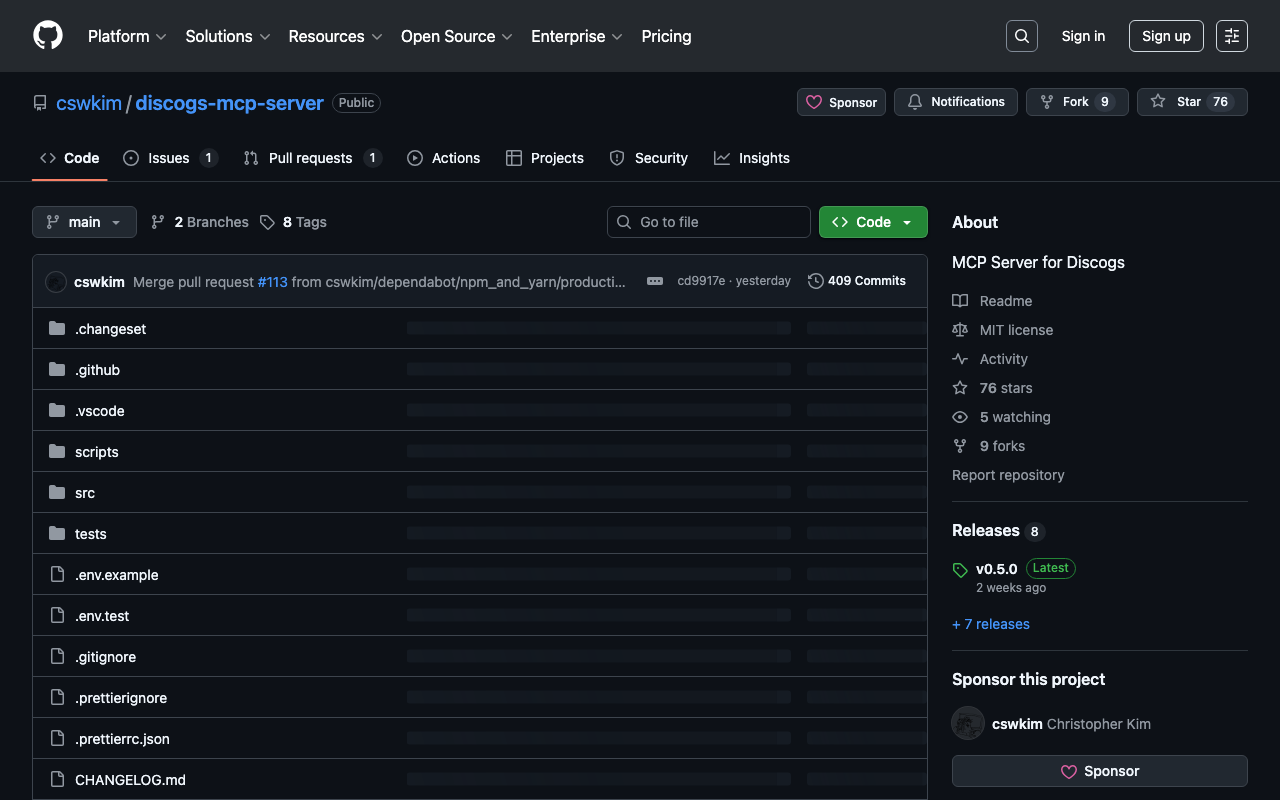The image size is (1280, 800).
Task: Click the Sign up button
Action: (1165, 36)
